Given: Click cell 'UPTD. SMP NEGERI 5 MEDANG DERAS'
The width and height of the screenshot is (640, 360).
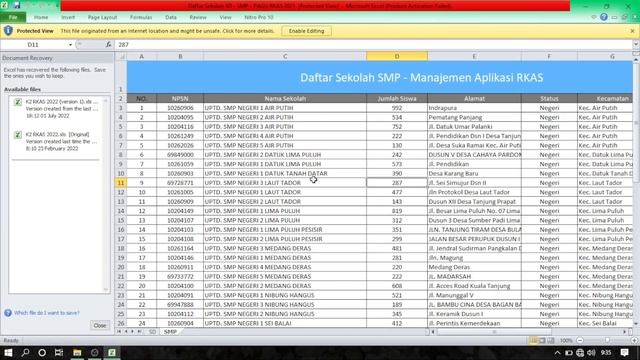Looking at the screenshot, I should click(x=285, y=276).
